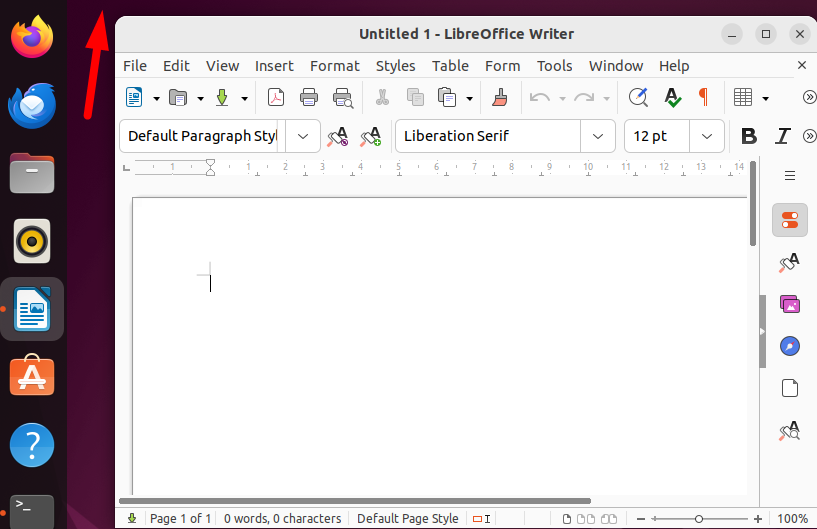Viewport: 817px width, 529px height.
Task: Click the zoom slider in status bar
Action: (699, 519)
